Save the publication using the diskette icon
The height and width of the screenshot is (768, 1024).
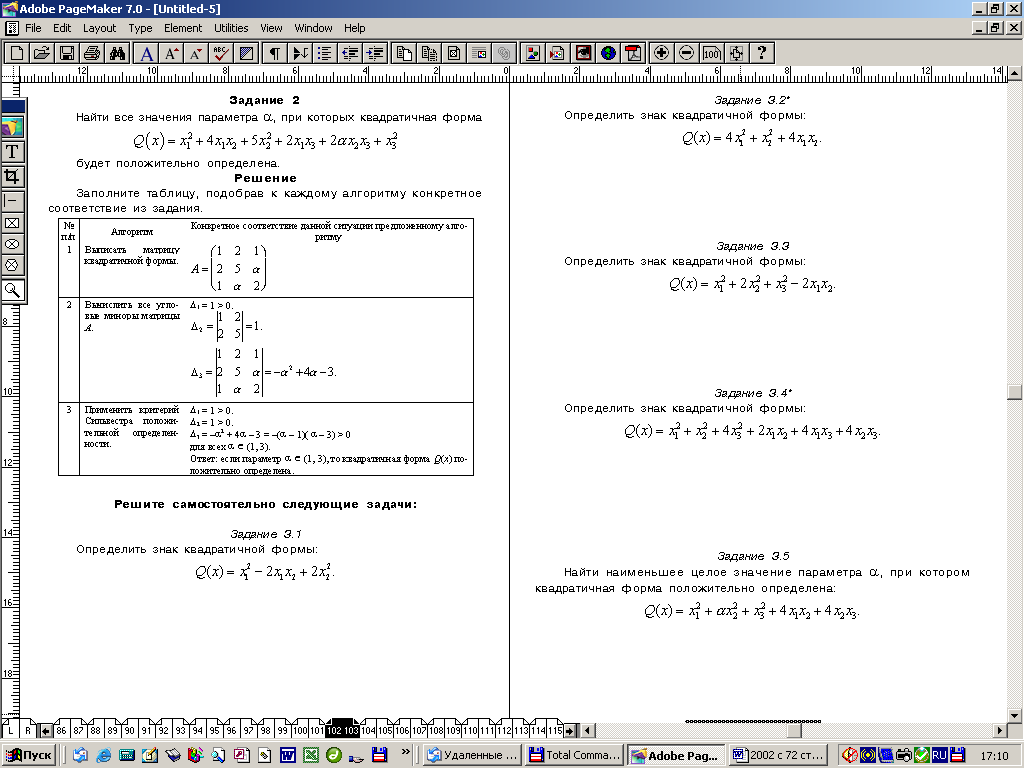point(67,53)
